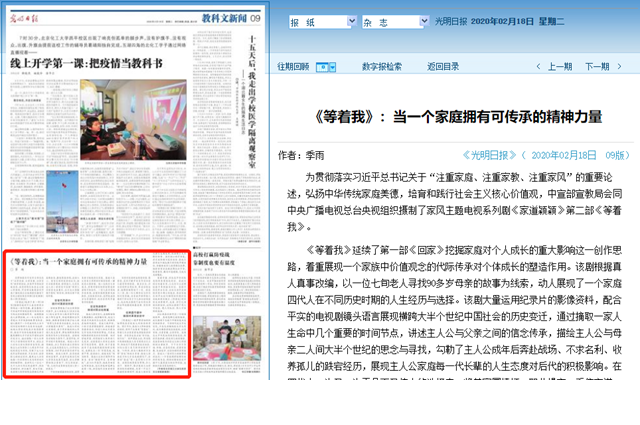This screenshot has width=640, height=425.
Task: Click the right arrow beside 下一期
Action: coord(620,67)
